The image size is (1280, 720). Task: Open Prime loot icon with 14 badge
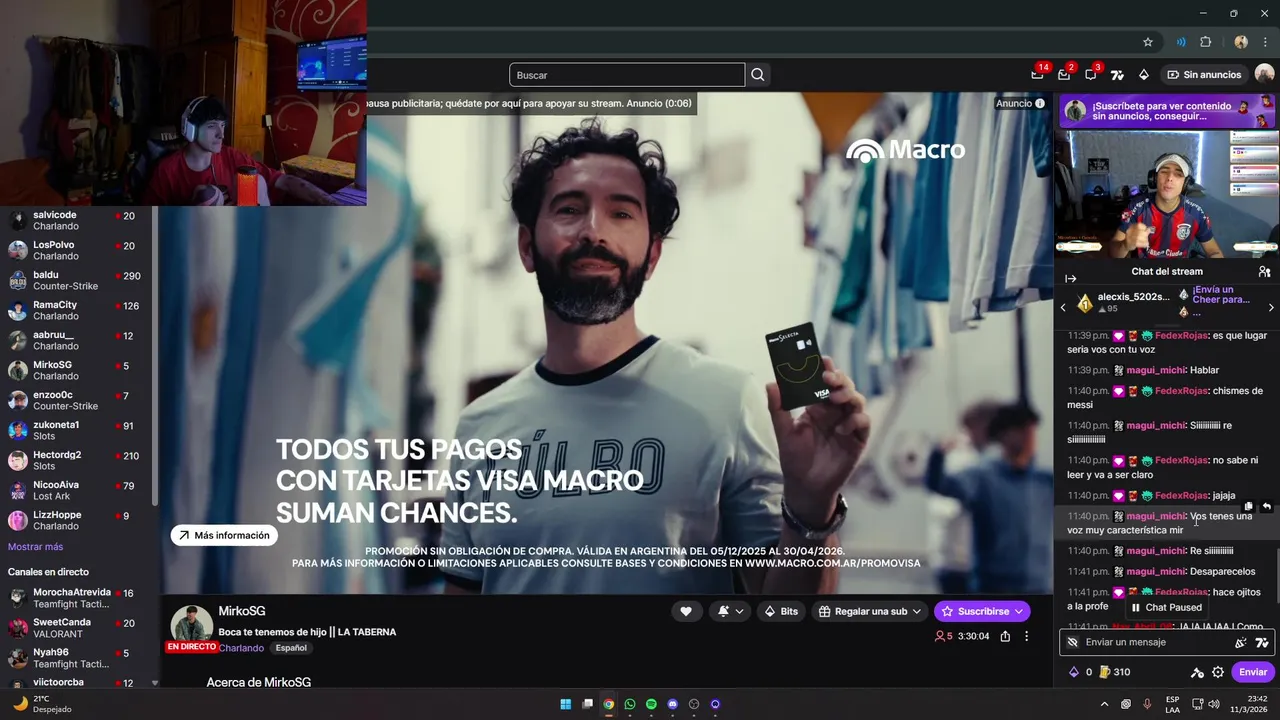click(1037, 75)
